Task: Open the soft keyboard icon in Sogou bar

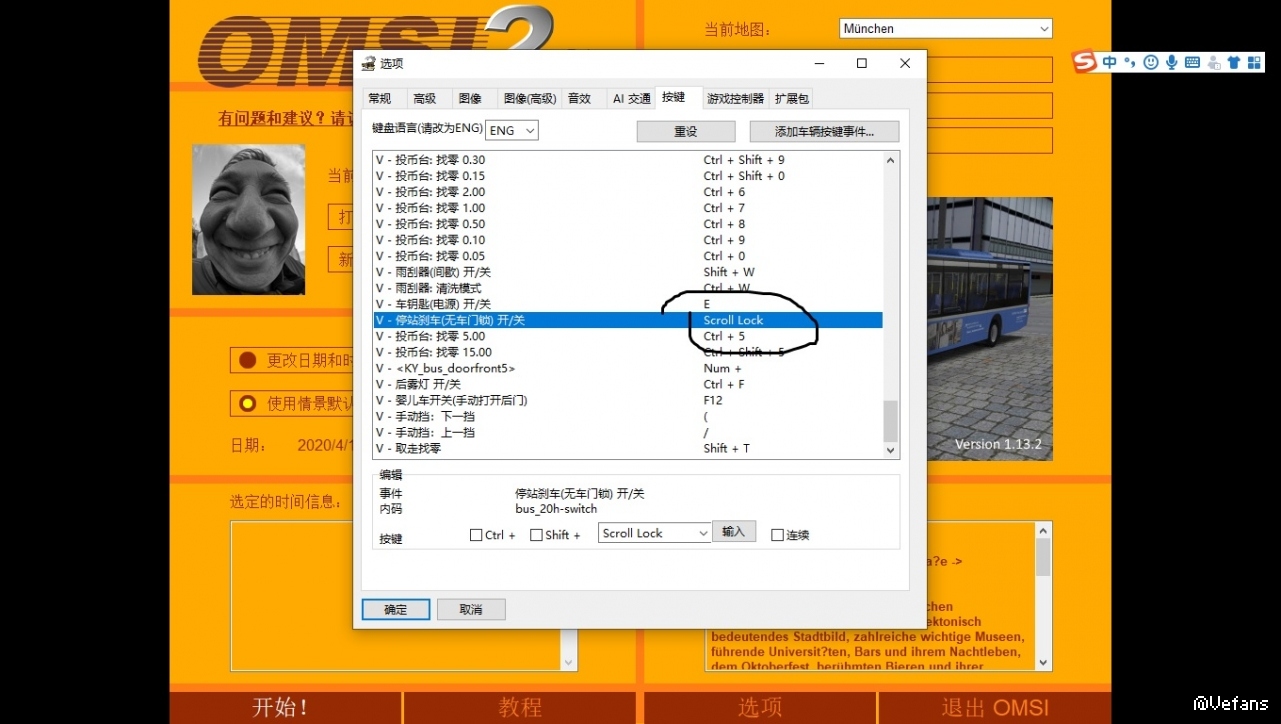Action: pyautogui.click(x=1192, y=62)
